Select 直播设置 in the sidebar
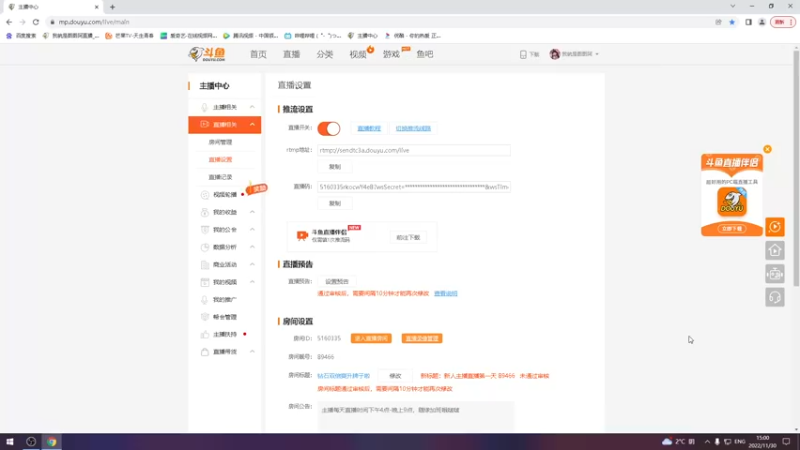This screenshot has width=800, height=450. (x=220, y=160)
